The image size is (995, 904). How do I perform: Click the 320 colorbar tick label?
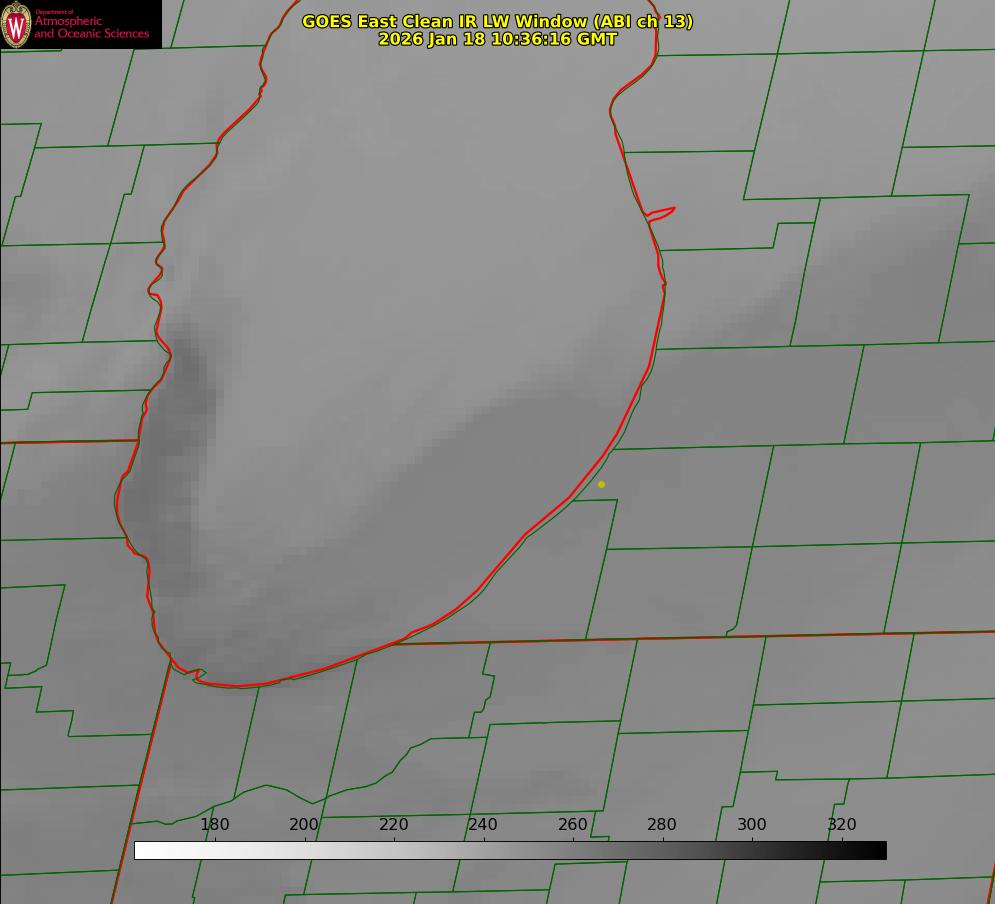click(x=842, y=825)
